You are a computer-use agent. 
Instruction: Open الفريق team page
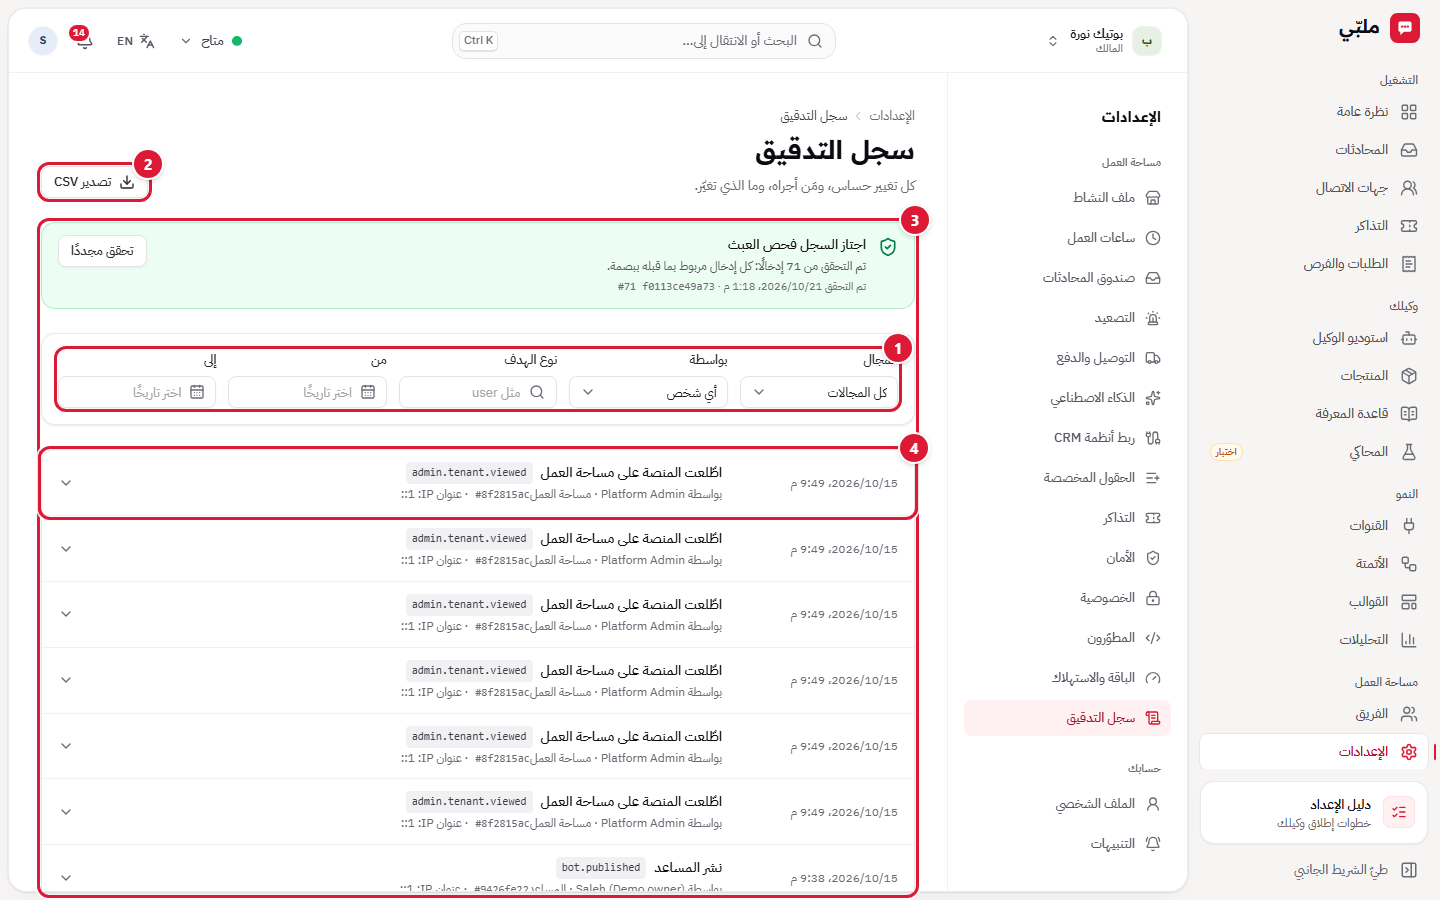[1385, 714]
